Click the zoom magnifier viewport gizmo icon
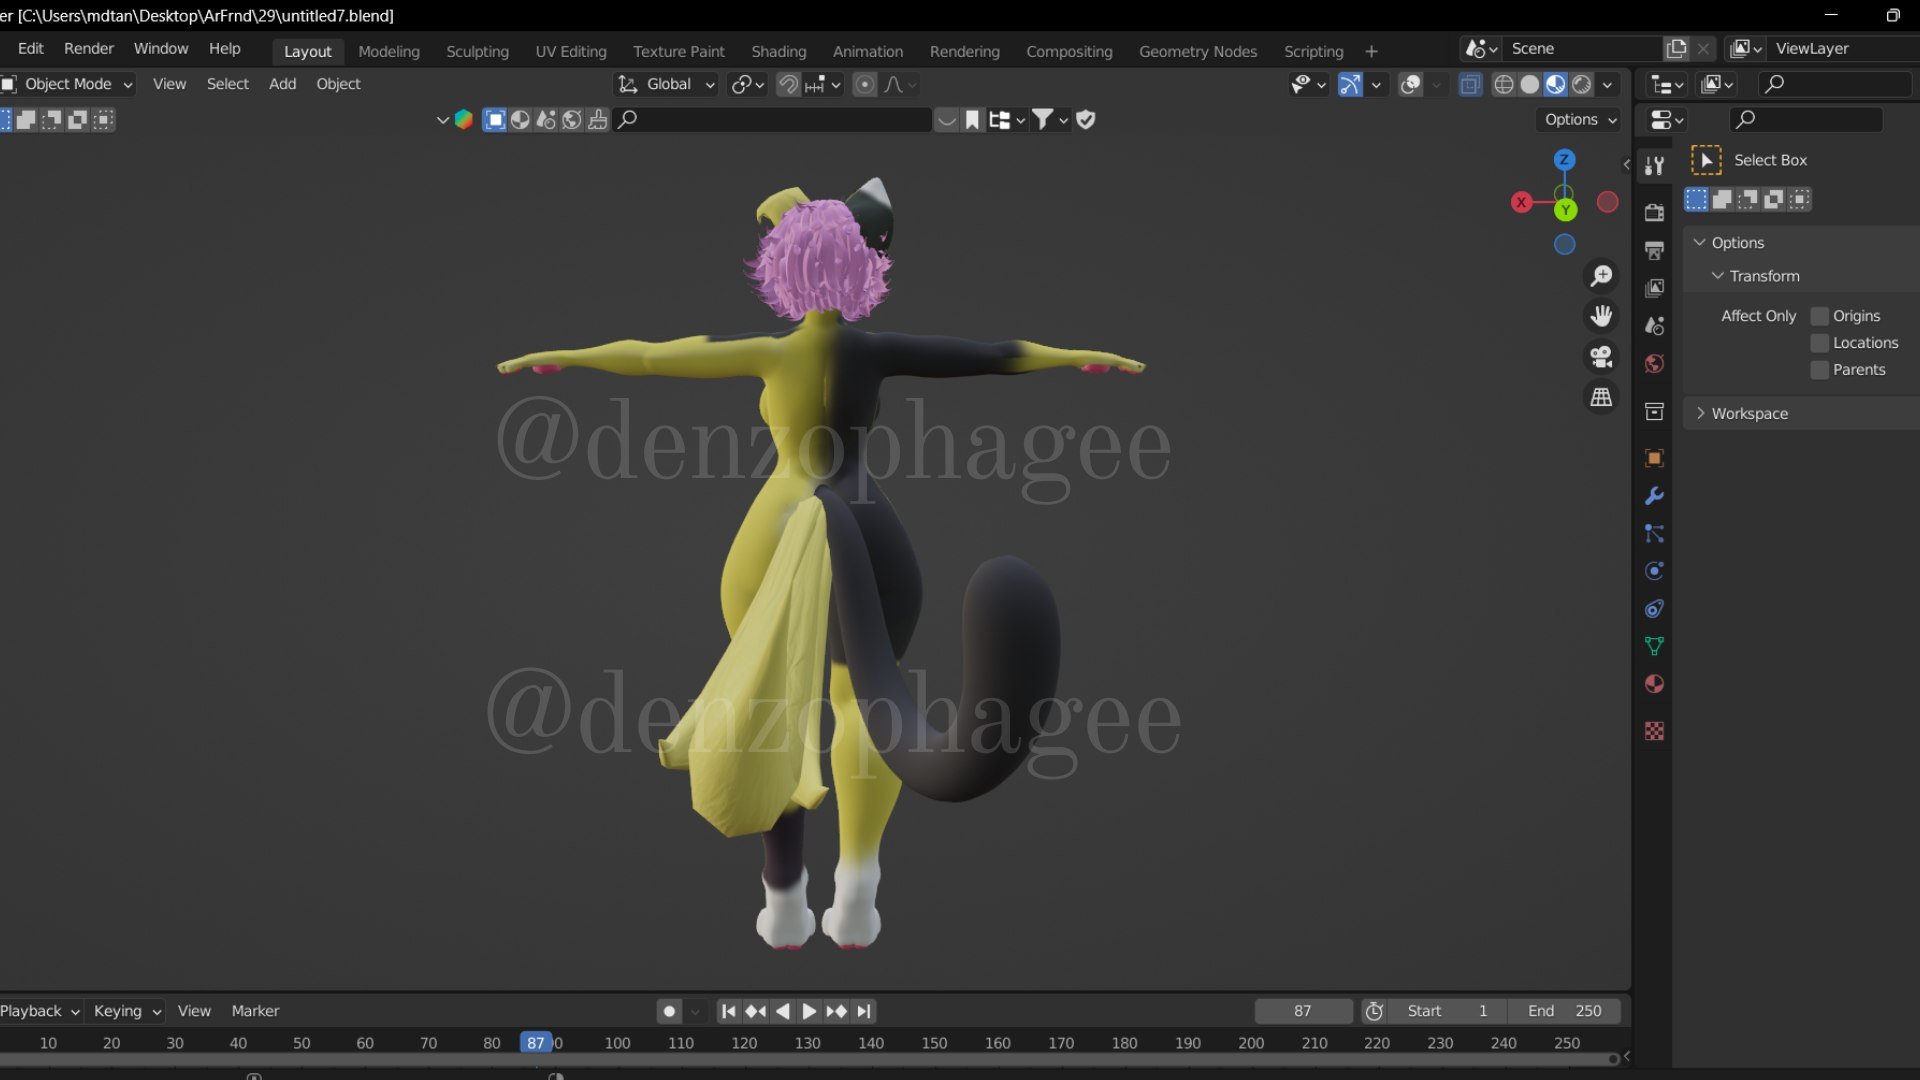This screenshot has width=1920, height=1080. 1601,276
